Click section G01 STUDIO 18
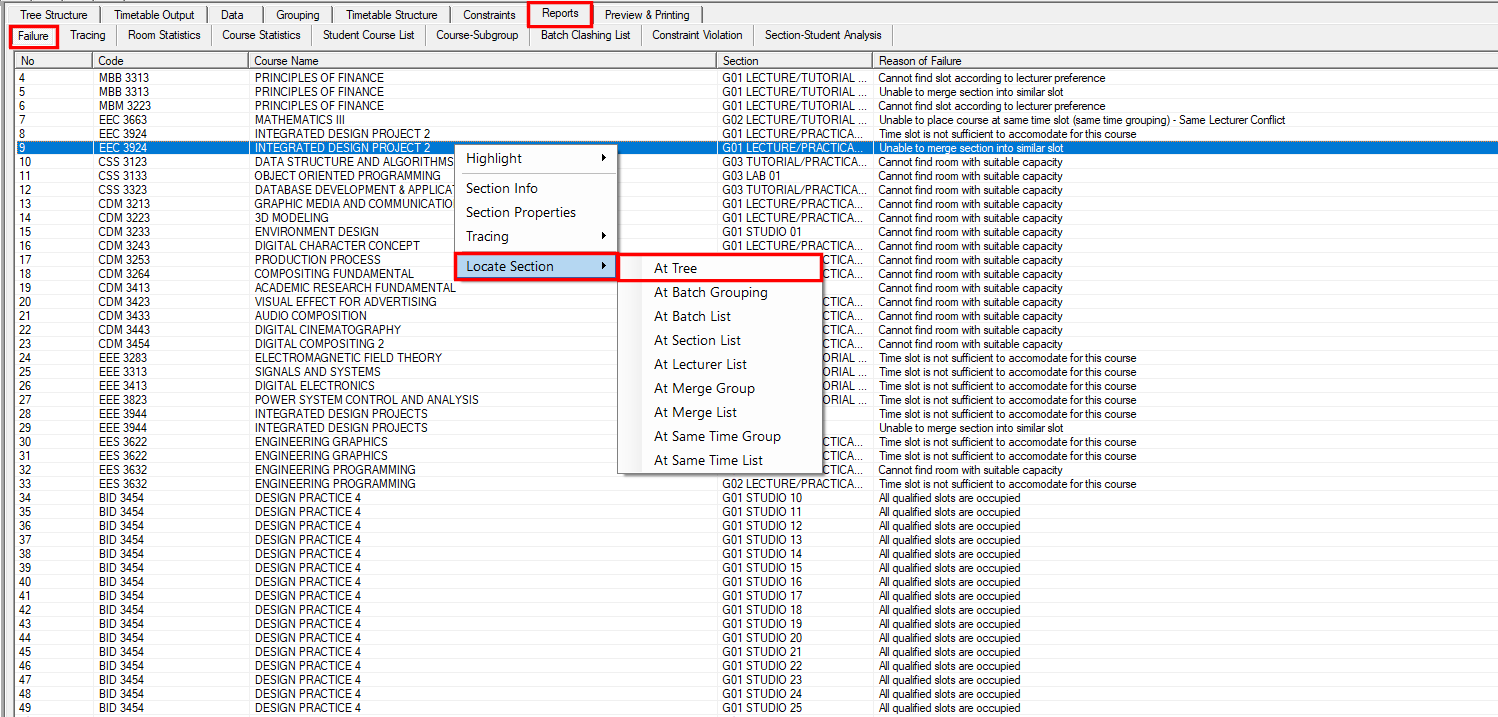 [762, 610]
